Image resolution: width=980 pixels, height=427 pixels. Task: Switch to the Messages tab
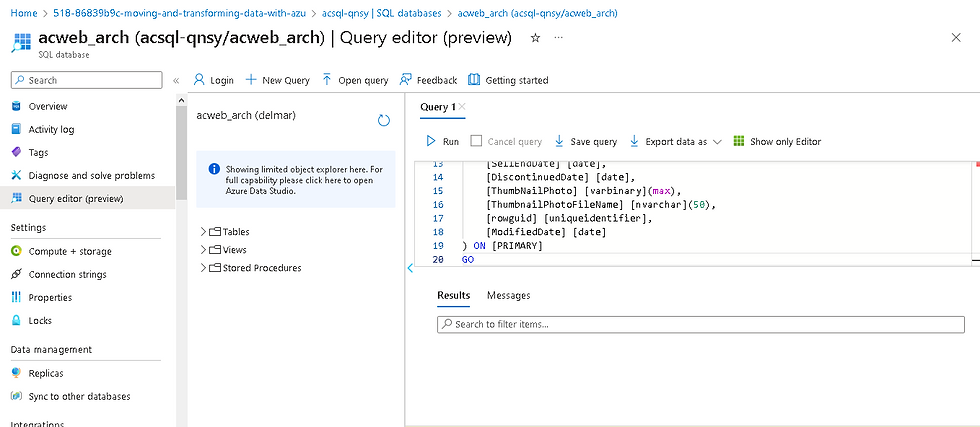pyautogui.click(x=508, y=295)
